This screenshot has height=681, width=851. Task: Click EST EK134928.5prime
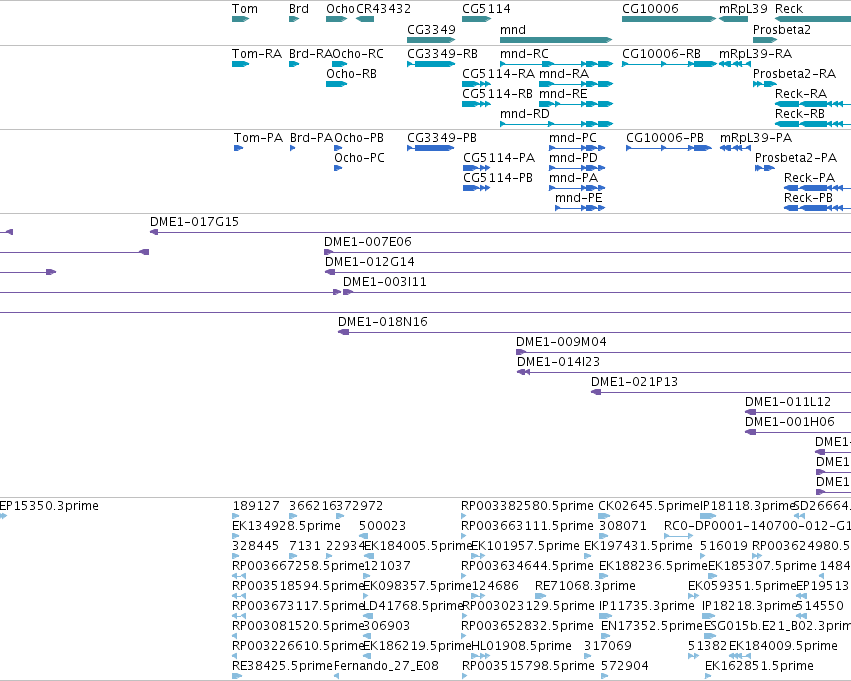pos(236,536)
